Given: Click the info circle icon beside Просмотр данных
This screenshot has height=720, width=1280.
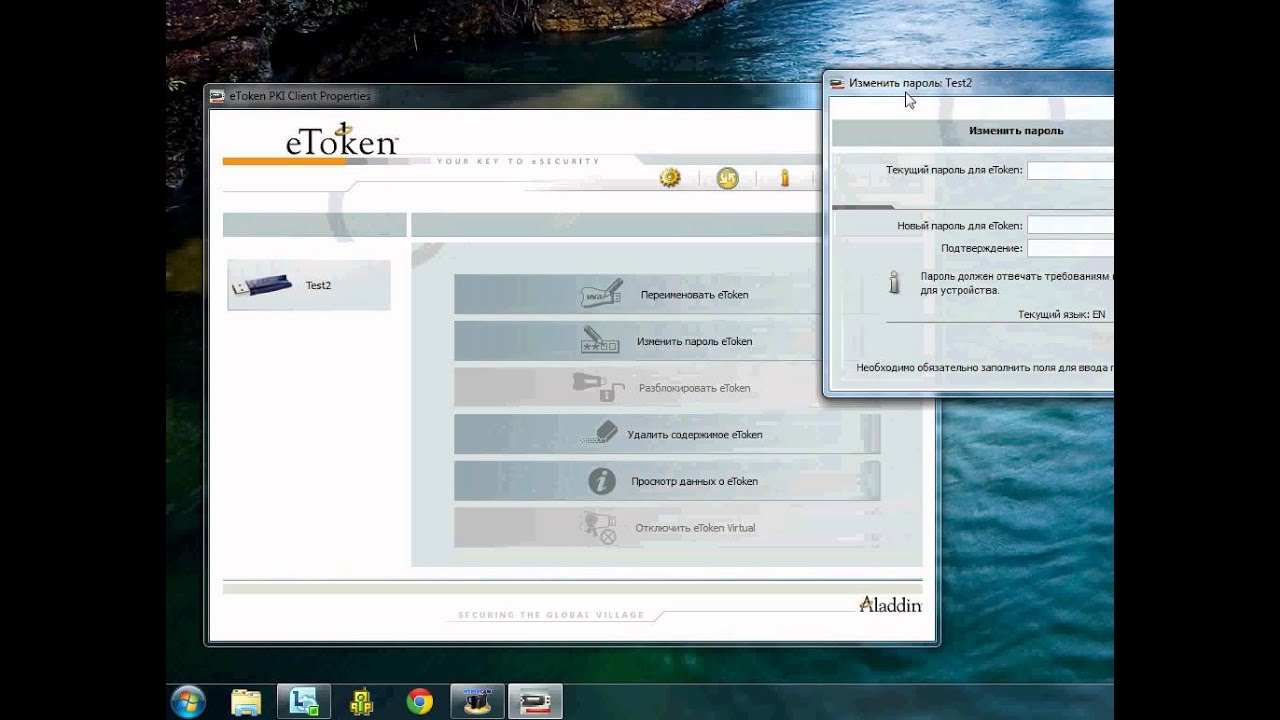Looking at the screenshot, I should click(601, 481).
